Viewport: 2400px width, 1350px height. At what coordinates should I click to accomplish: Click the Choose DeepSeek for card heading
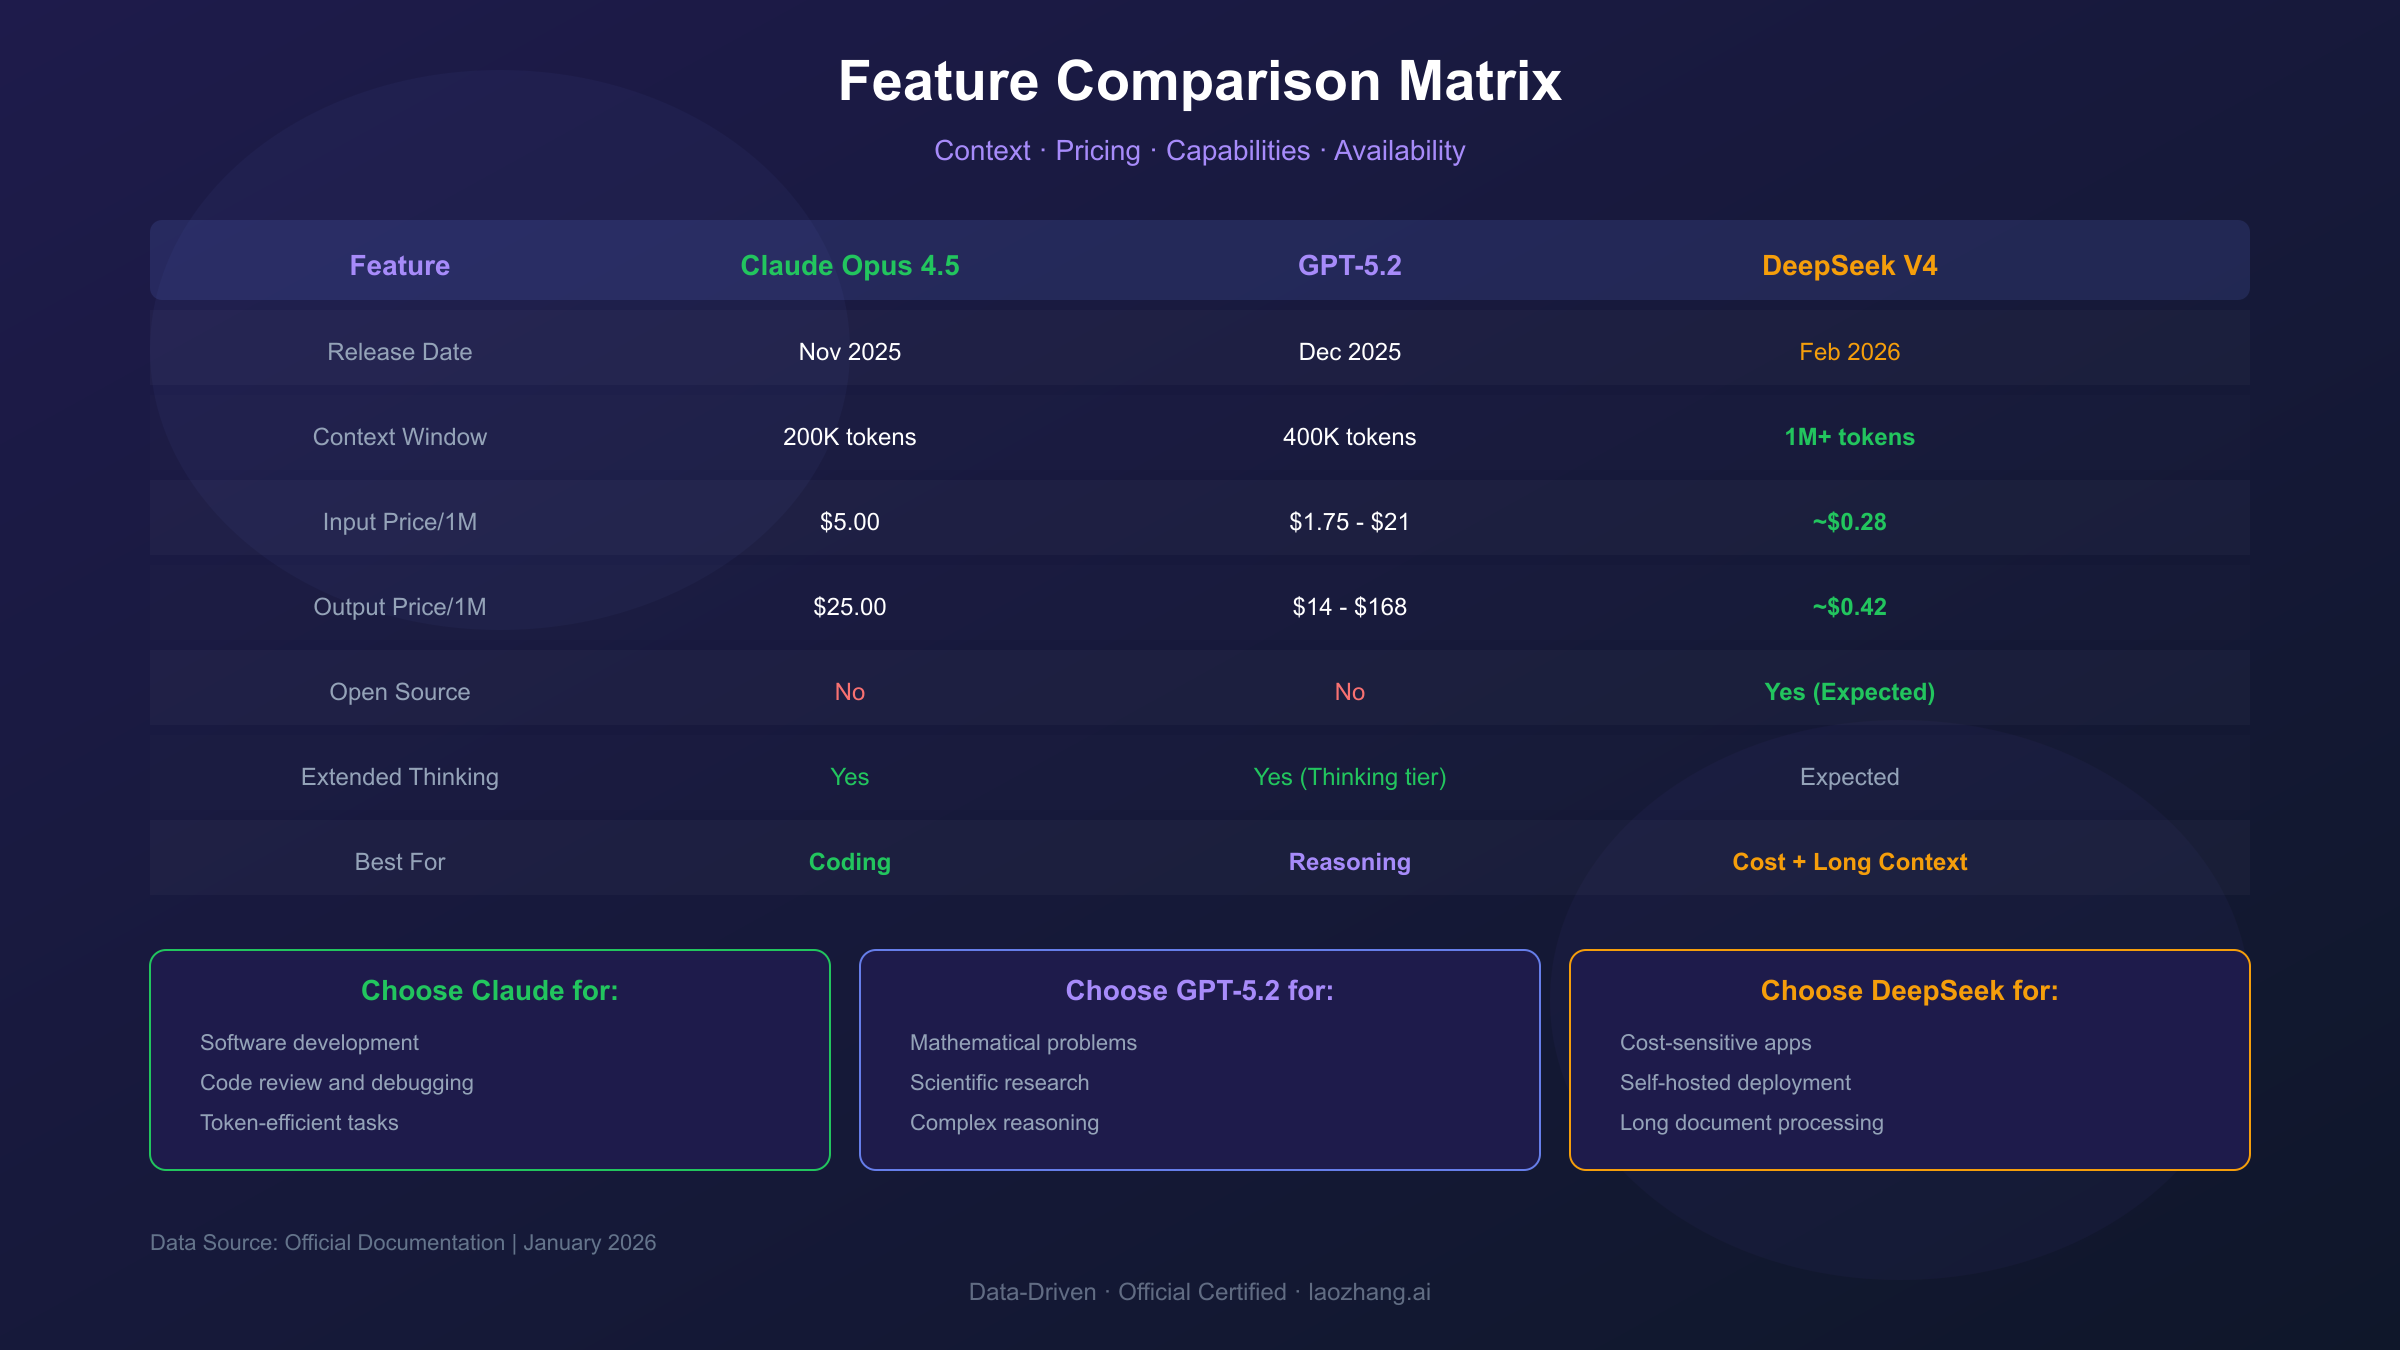pos(1908,991)
